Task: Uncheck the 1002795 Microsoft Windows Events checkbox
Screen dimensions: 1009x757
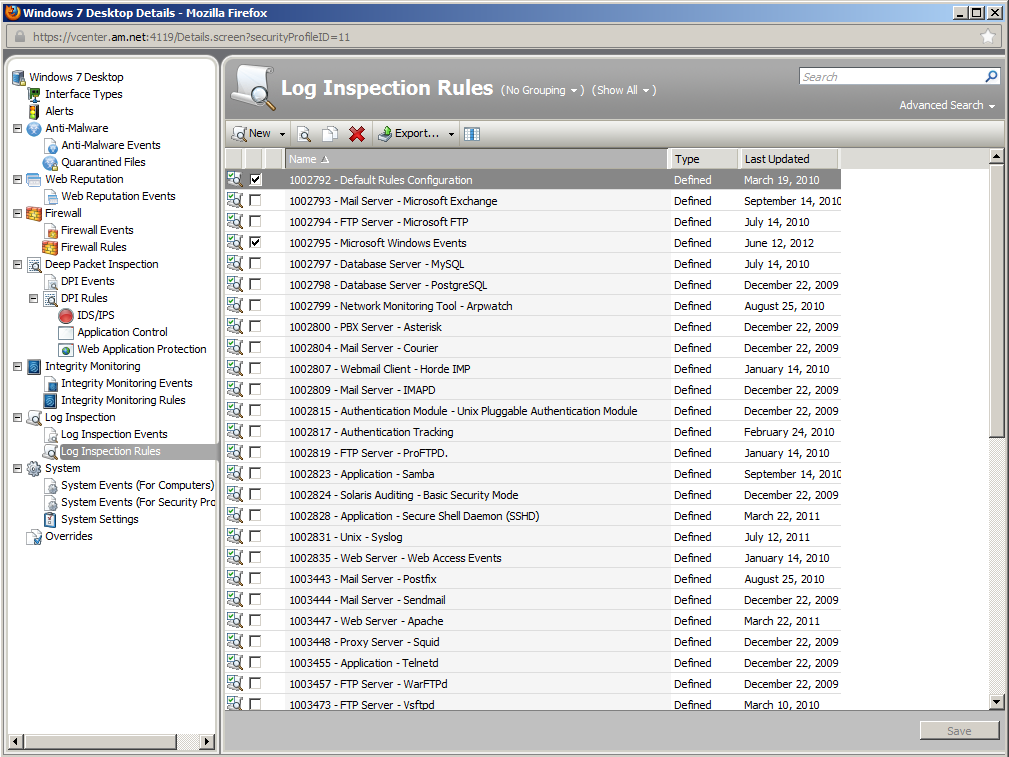Action: [255, 243]
